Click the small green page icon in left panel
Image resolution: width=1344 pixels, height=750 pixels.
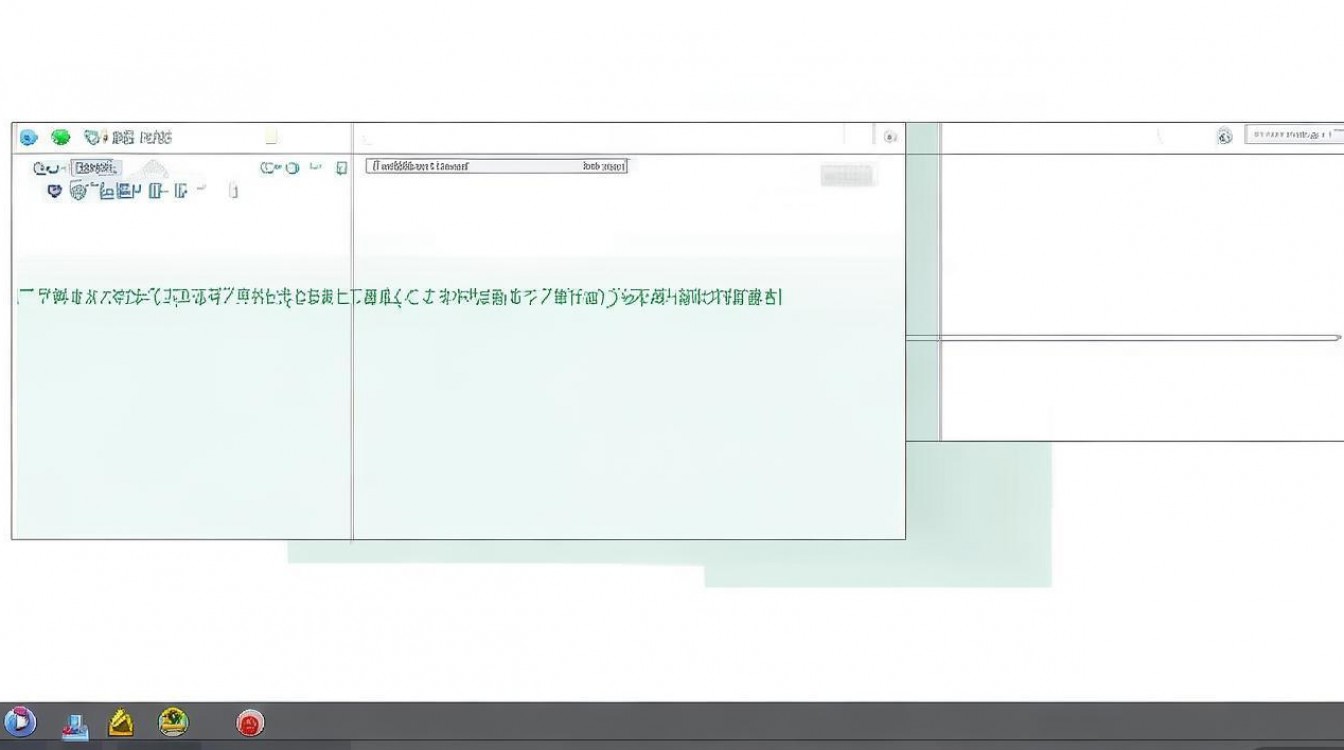pos(341,168)
